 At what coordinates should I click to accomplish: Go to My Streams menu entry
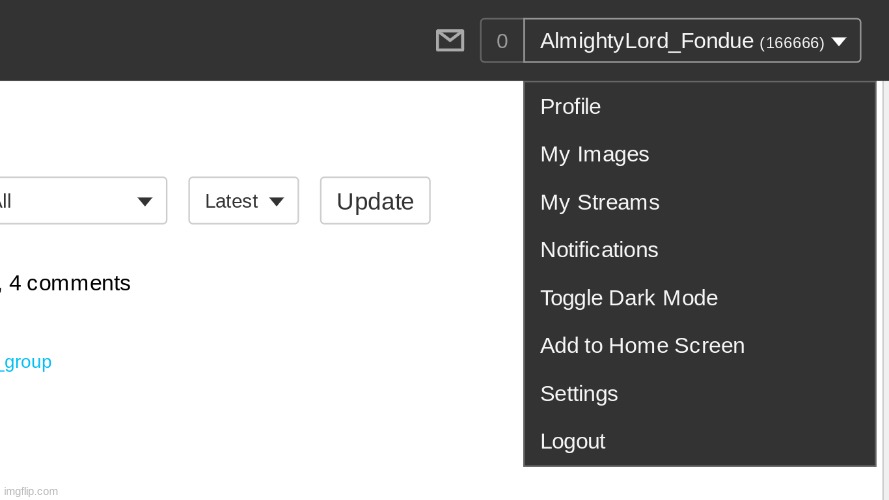click(599, 203)
